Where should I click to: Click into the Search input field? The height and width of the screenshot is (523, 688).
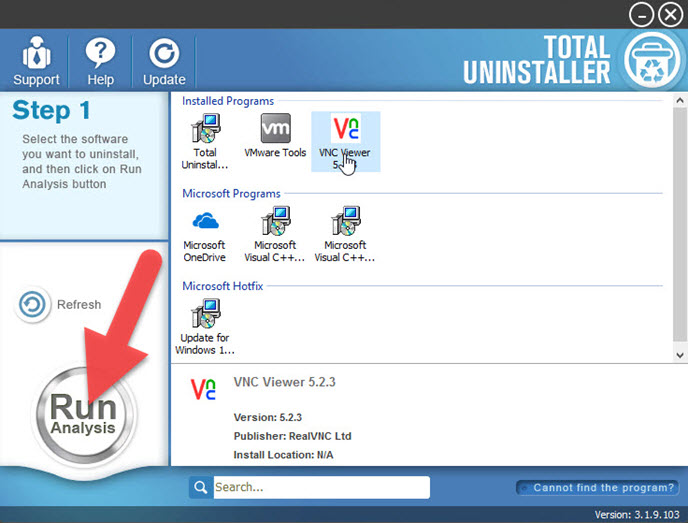[x=322, y=487]
